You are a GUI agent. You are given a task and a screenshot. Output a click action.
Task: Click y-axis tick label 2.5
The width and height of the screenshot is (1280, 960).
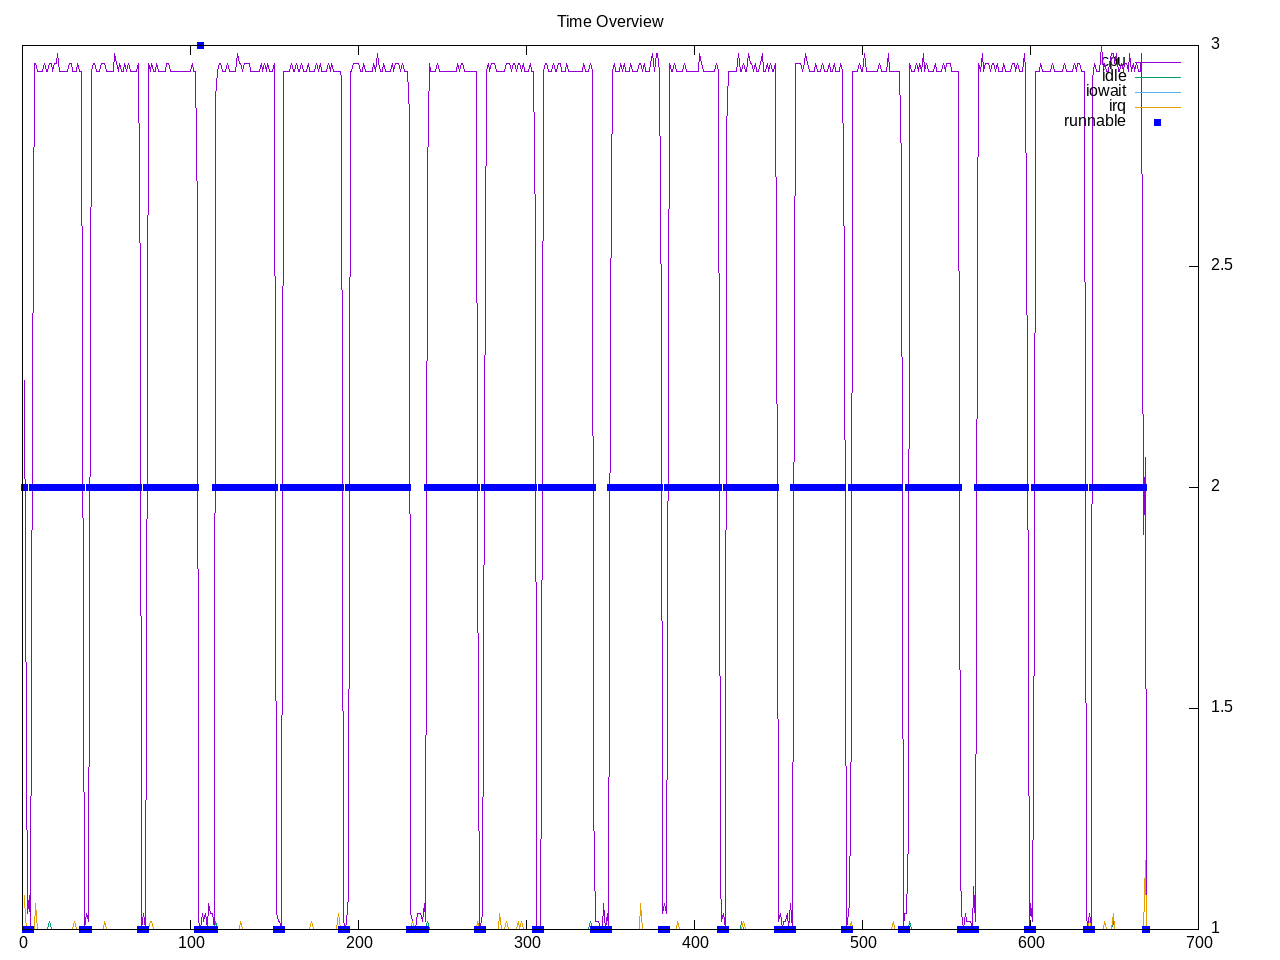tap(1221, 265)
